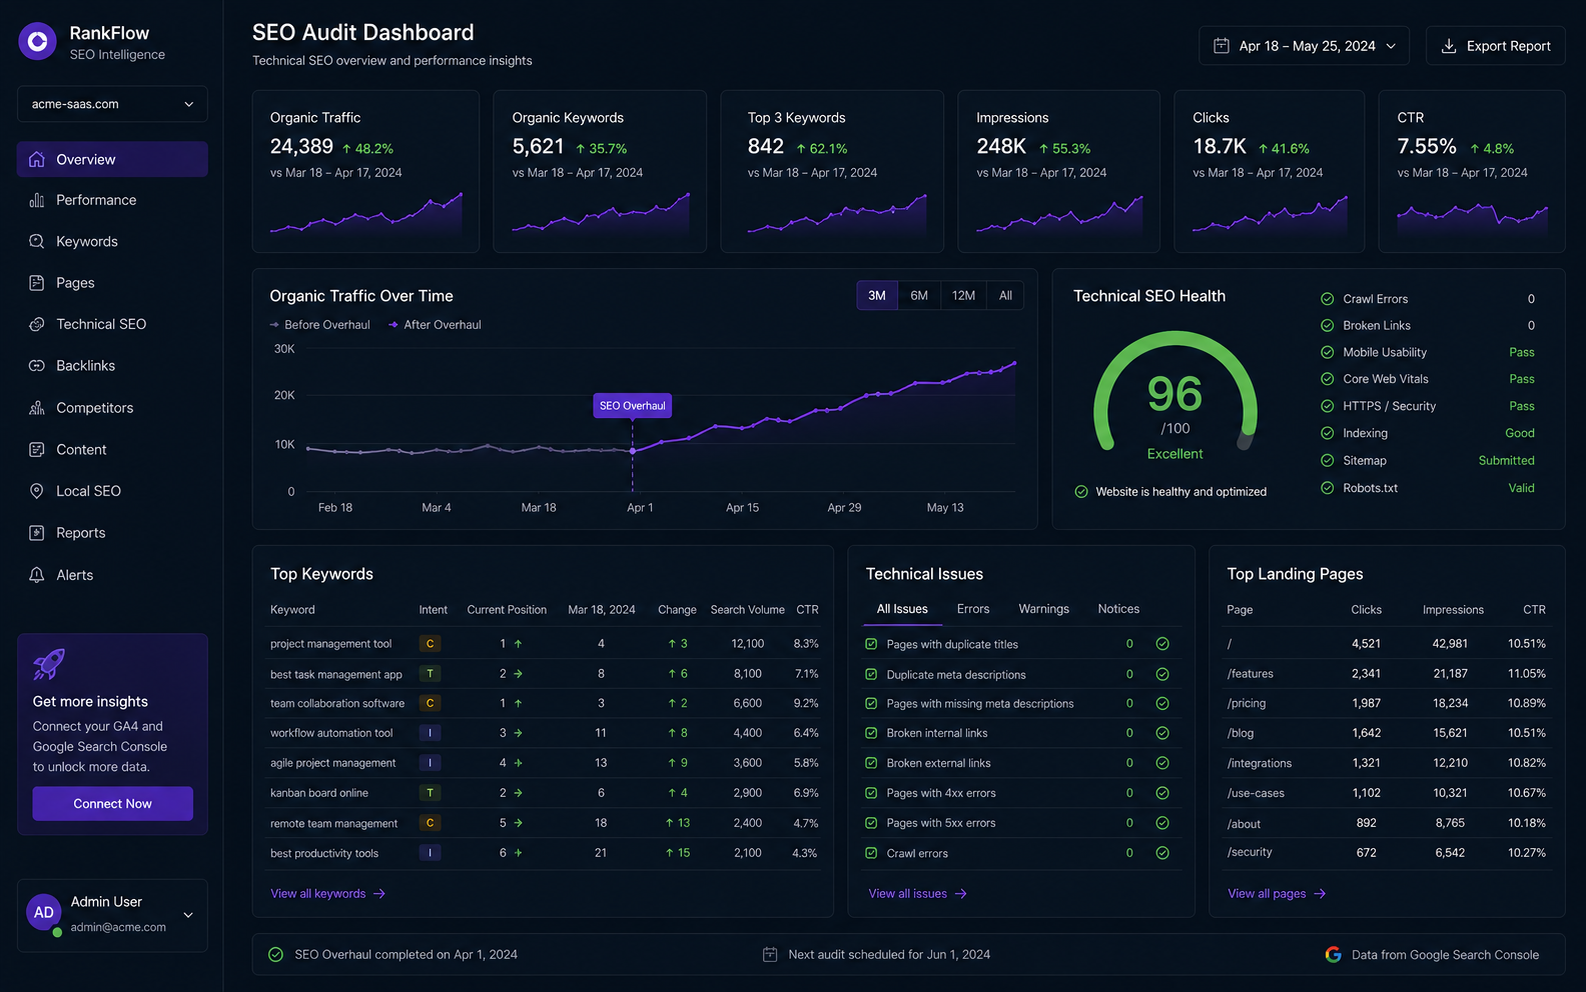The width and height of the screenshot is (1586, 992).
Task: Toggle checkbox for Pages with 5xx errors
Action: (x=871, y=823)
